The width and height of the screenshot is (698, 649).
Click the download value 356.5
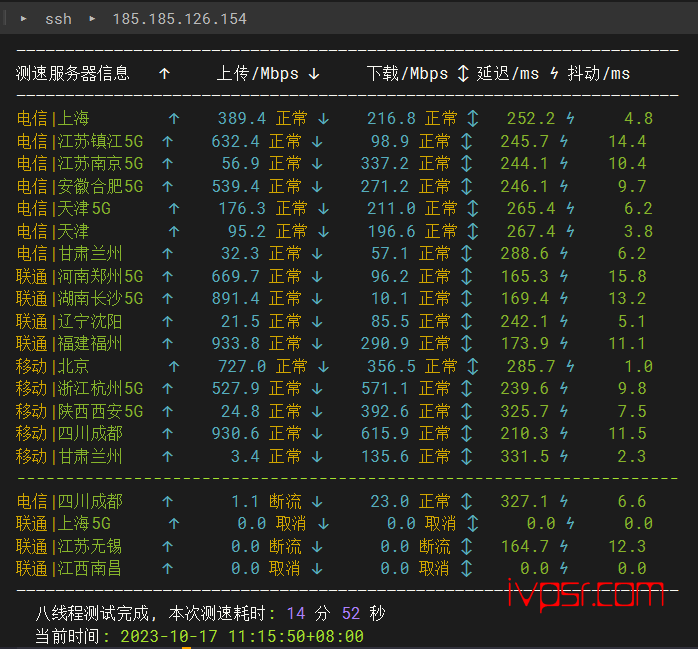[x=391, y=366]
